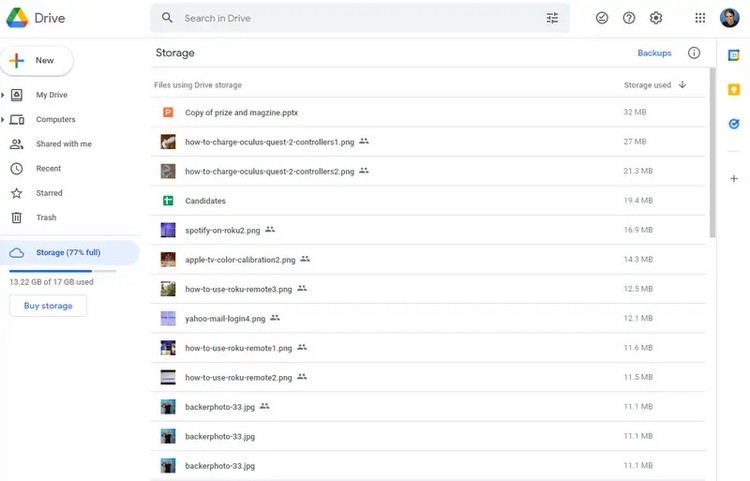The image size is (750, 481).
Task: Expand the Computers tree arrow
Action: 2,119
